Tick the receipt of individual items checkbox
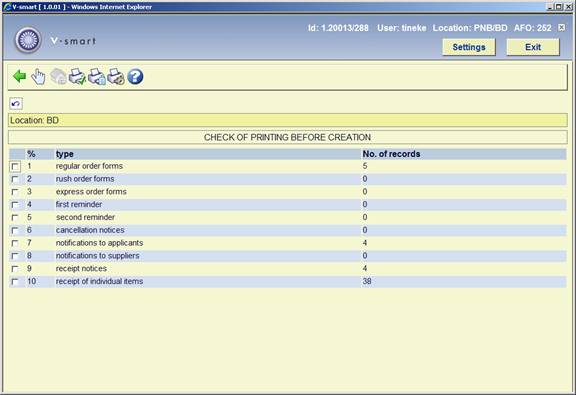 pyautogui.click(x=15, y=282)
